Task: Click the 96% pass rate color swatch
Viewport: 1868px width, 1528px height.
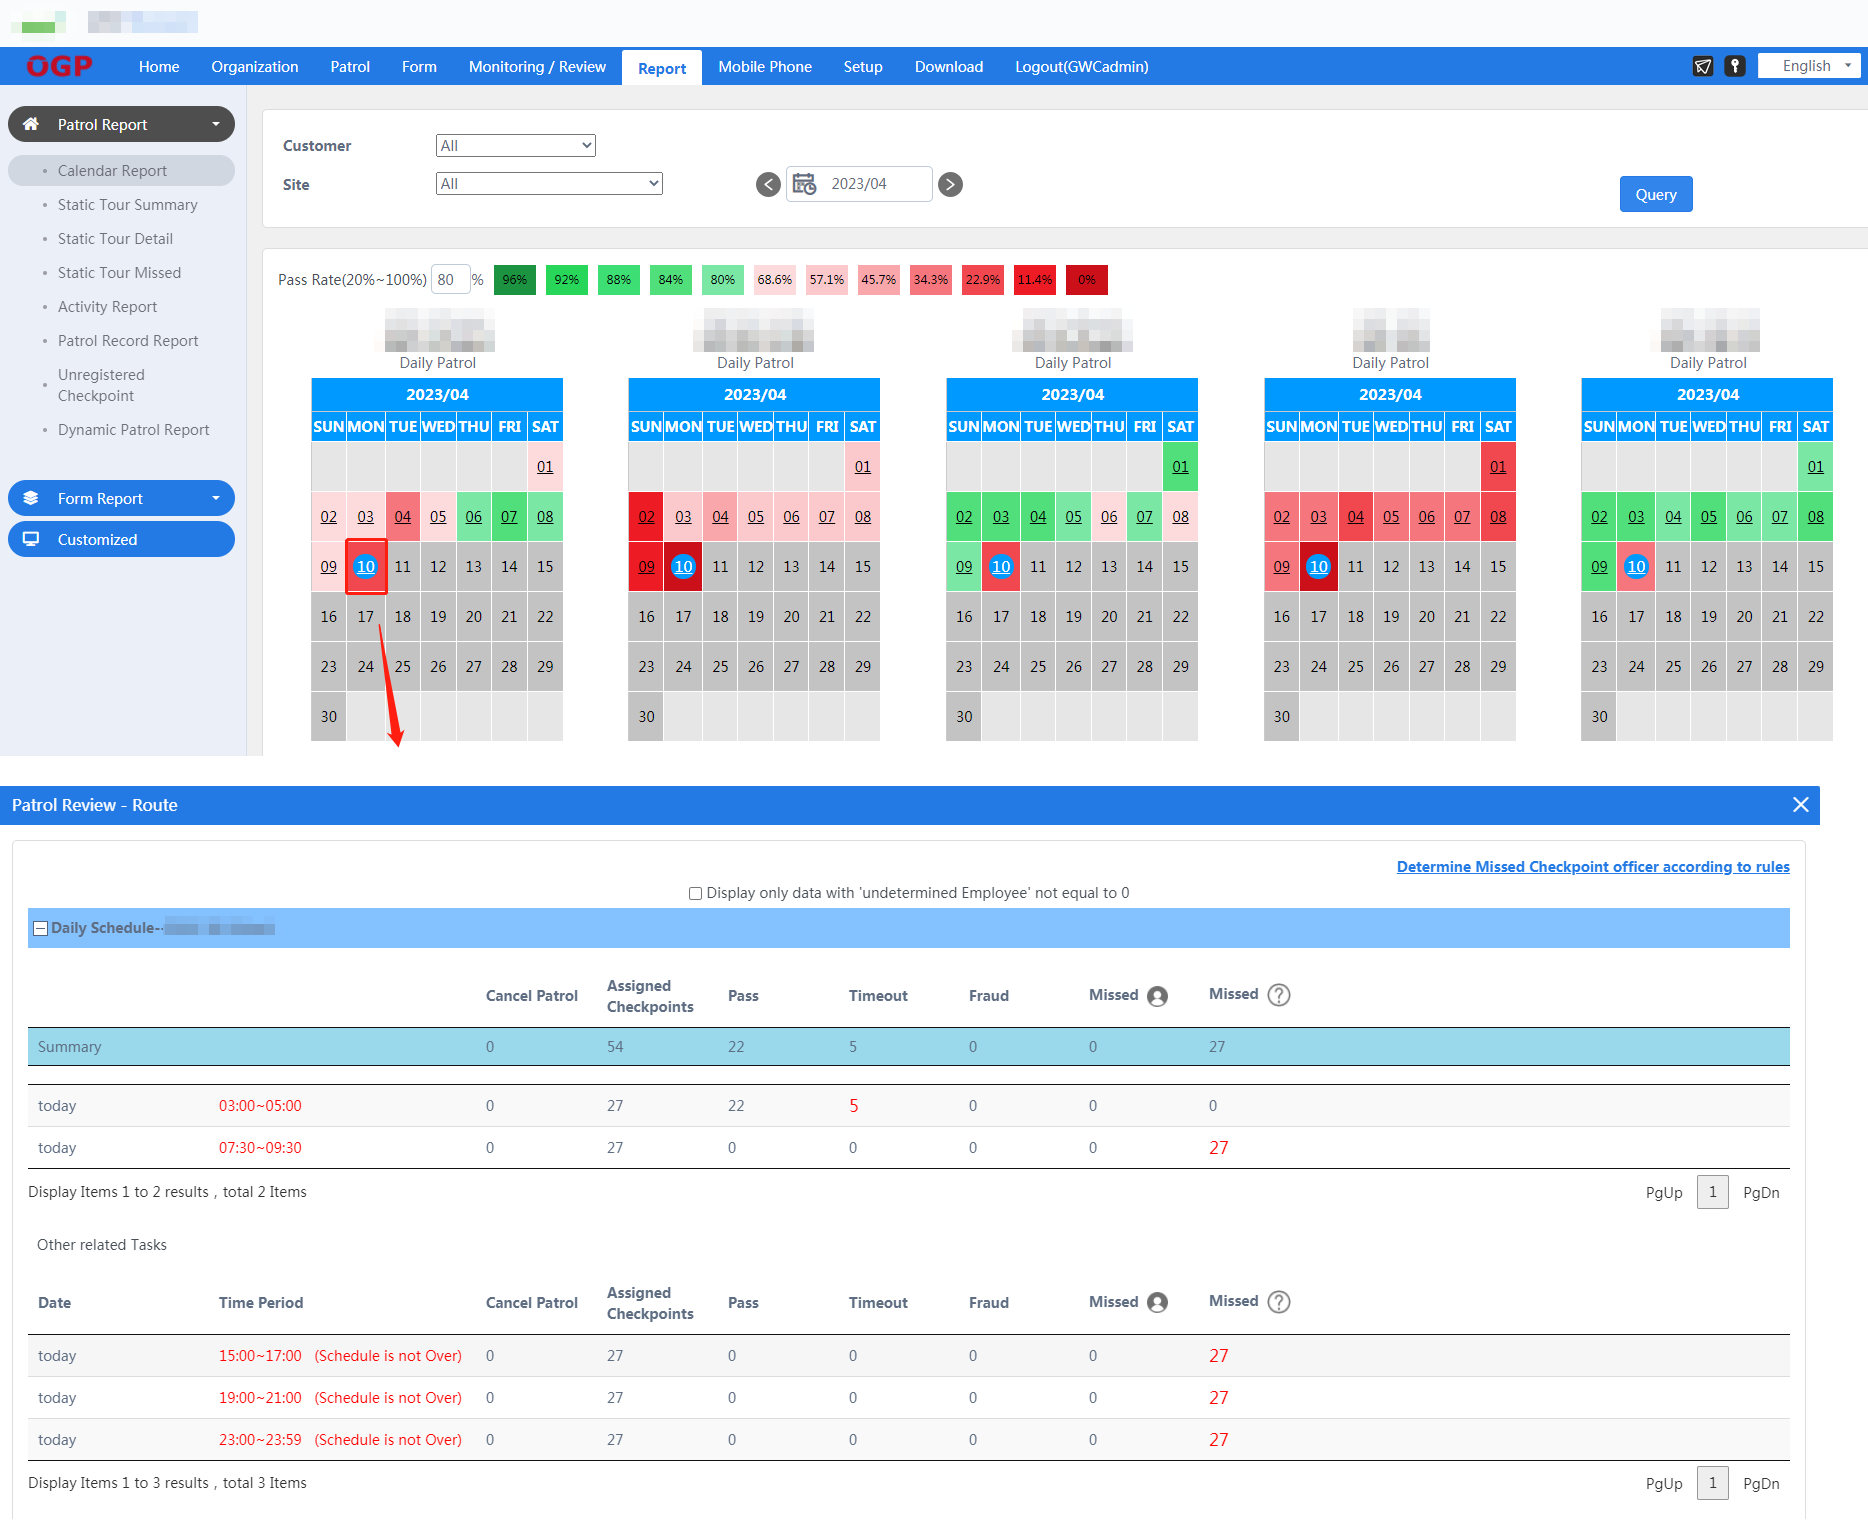Action: click(x=514, y=280)
